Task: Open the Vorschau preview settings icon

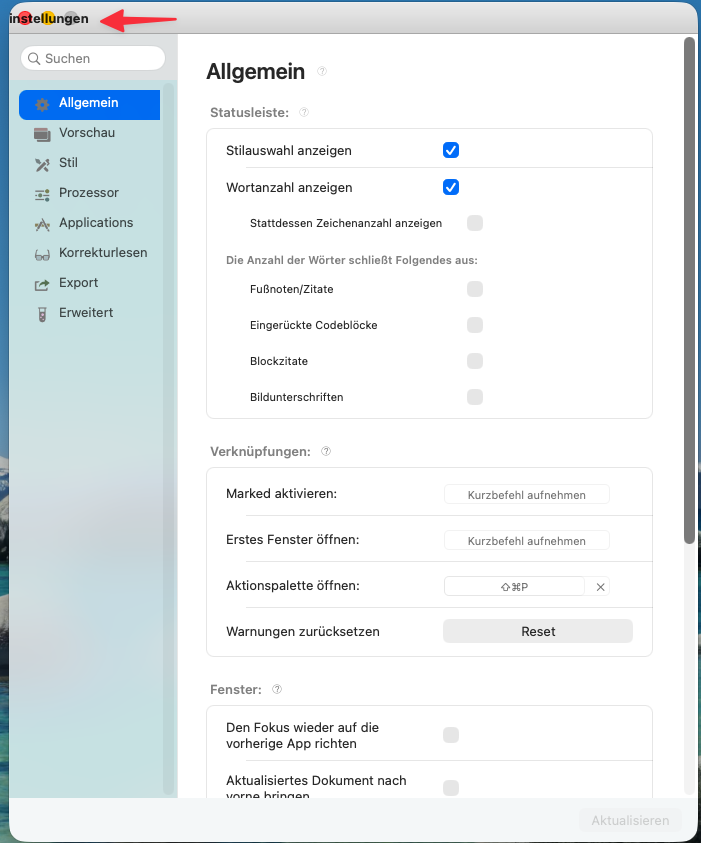Action: point(42,134)
